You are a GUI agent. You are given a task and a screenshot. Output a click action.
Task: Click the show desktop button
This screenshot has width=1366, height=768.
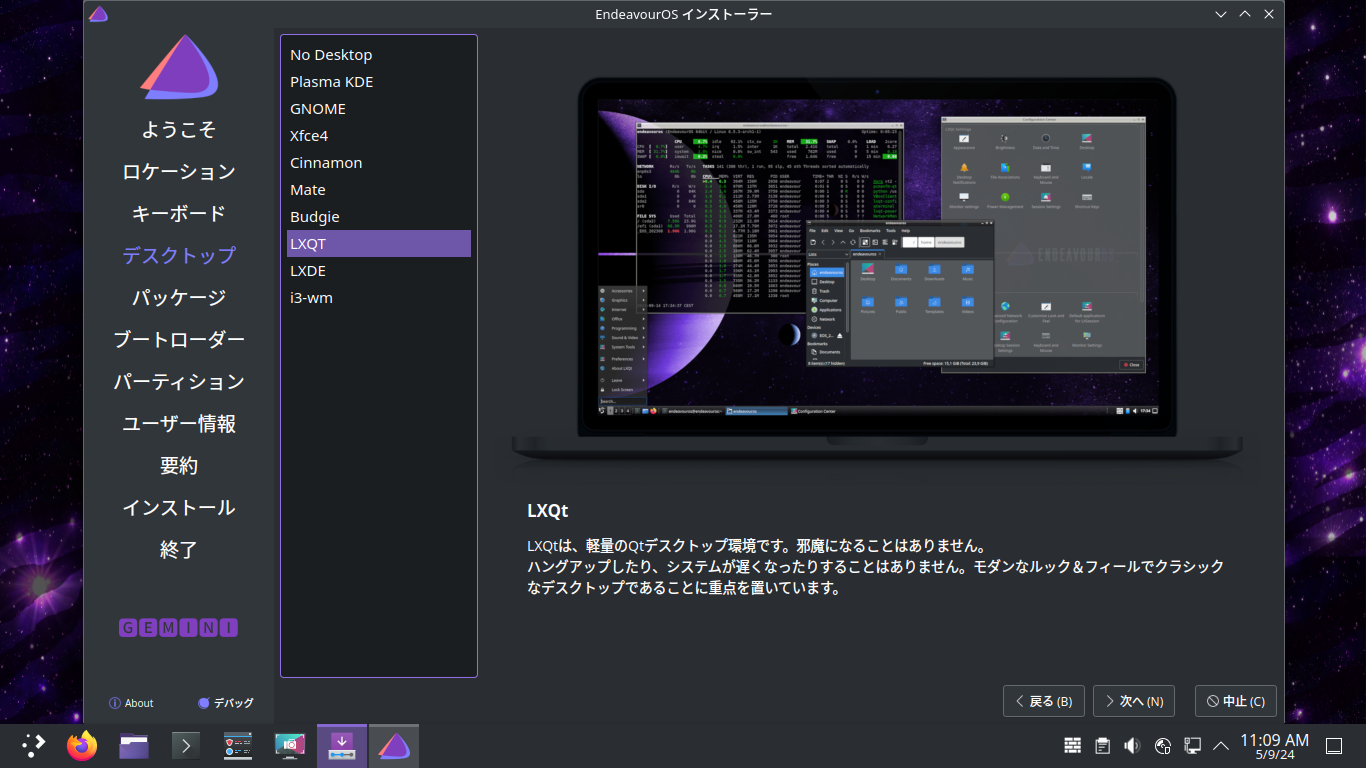coord(1334,745)
